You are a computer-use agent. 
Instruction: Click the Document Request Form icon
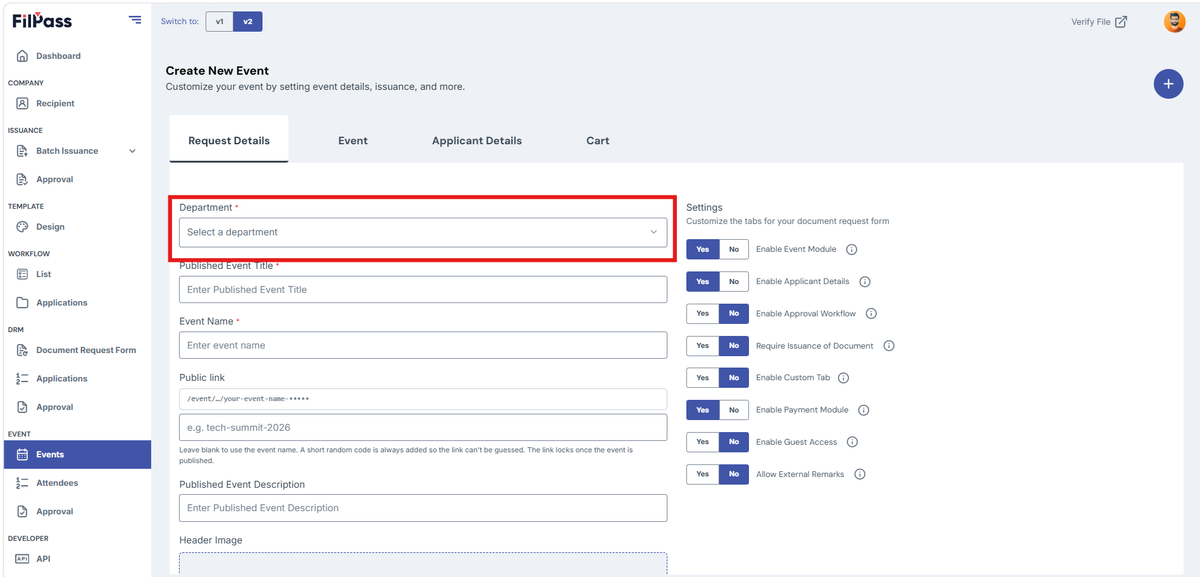tap(22, 350)
